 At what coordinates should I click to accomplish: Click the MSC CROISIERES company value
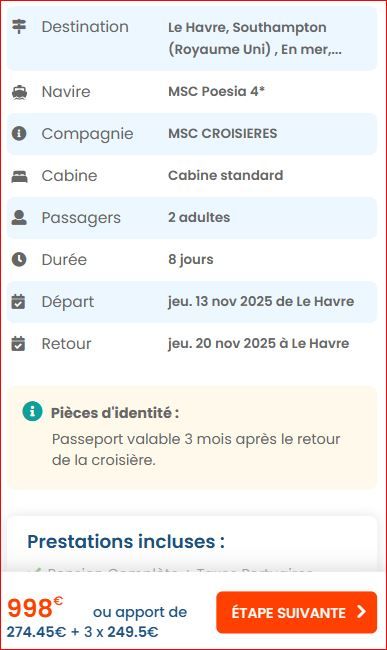[x=223, y=133]
